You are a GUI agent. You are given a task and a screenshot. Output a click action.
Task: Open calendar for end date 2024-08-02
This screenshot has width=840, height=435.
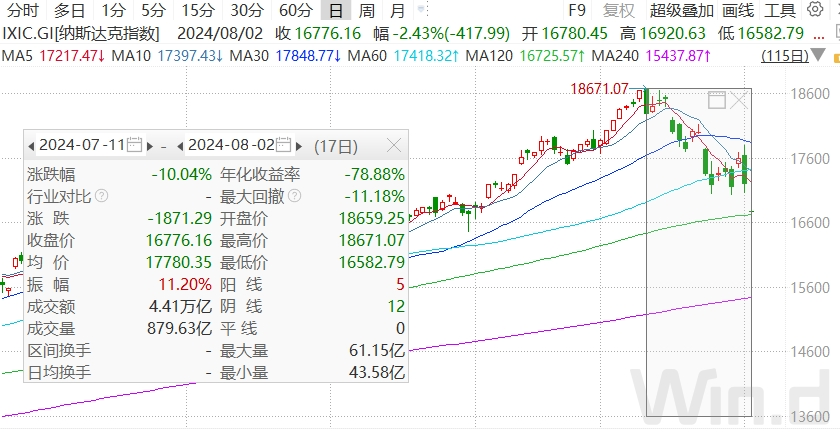point(283,145)
